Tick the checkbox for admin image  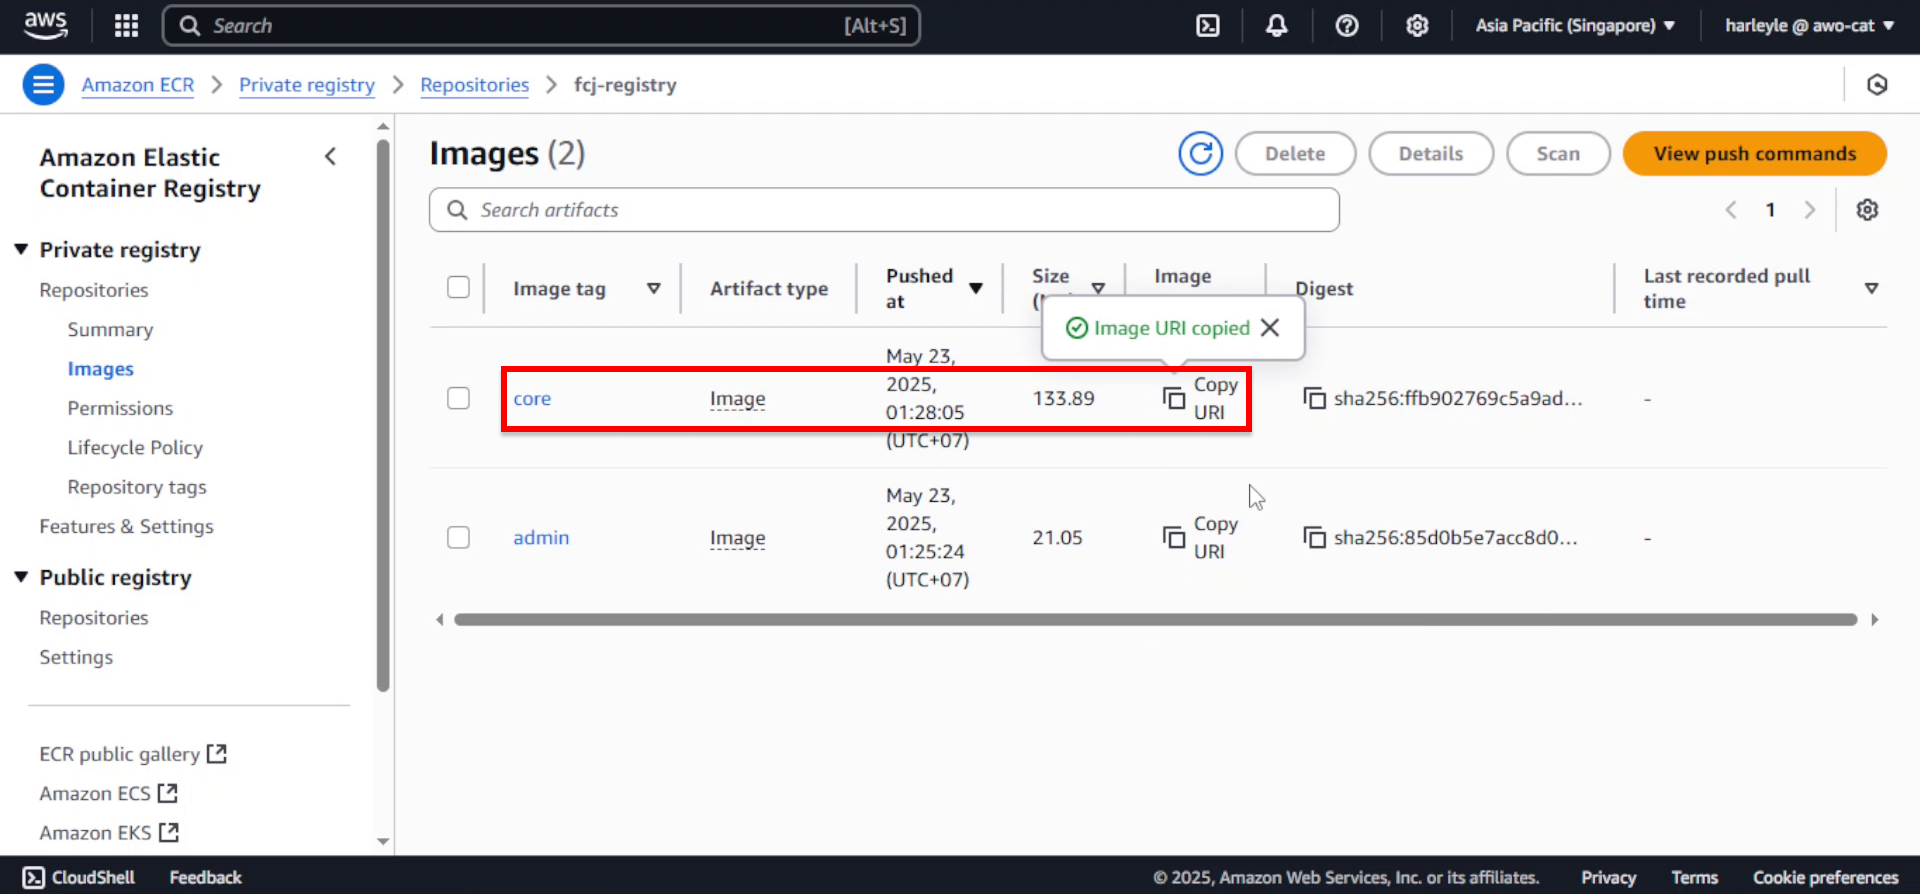[x=458, y=537]
